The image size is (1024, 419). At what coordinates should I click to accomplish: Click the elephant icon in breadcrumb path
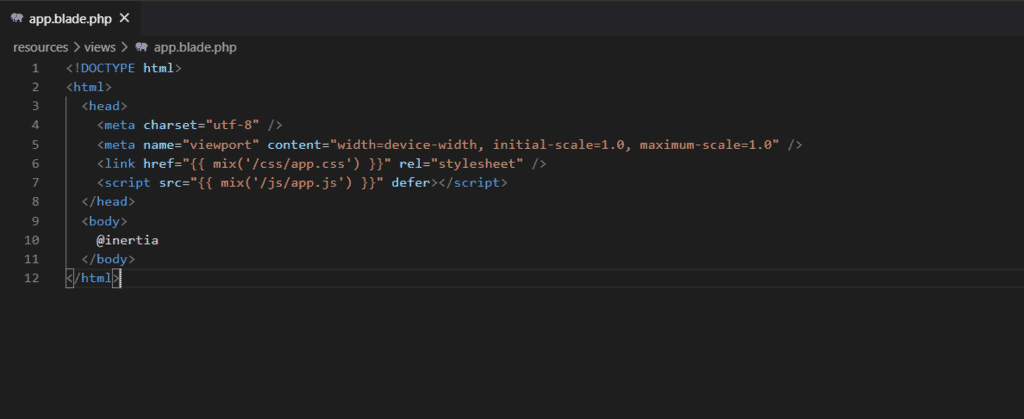[x=141, y=47]
